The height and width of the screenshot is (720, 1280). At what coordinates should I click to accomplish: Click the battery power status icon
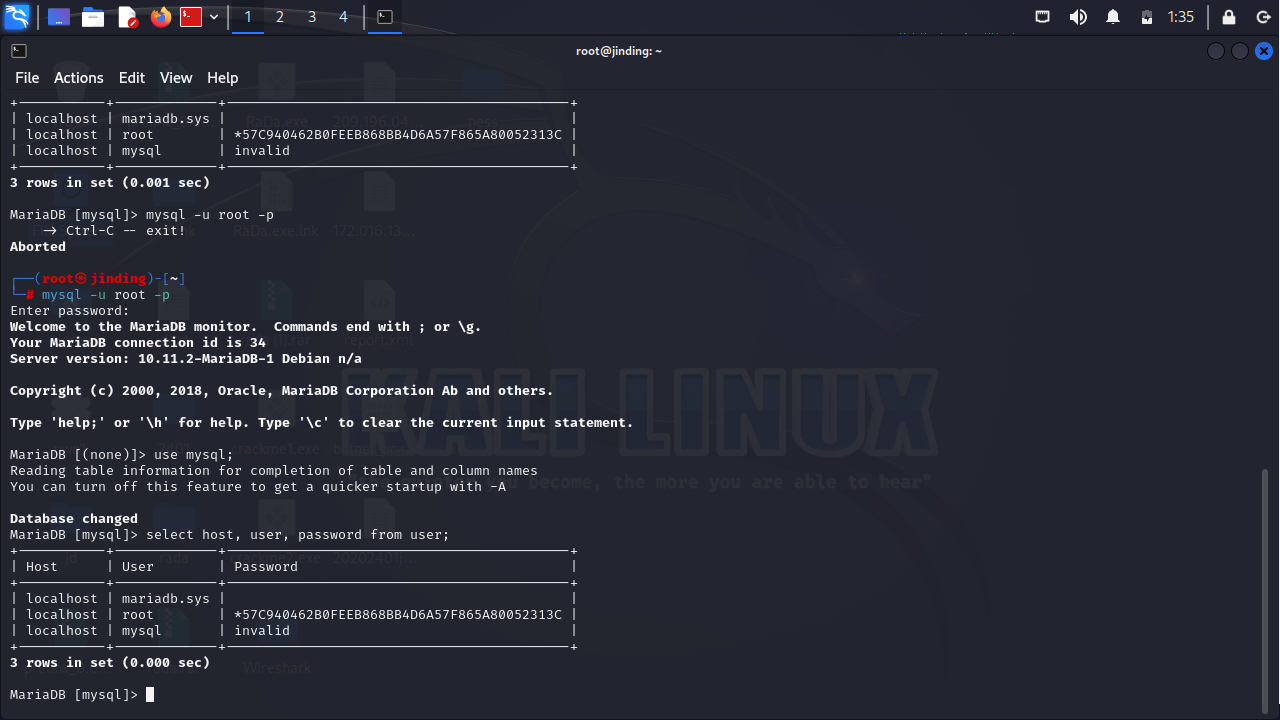coord(1147,17)
